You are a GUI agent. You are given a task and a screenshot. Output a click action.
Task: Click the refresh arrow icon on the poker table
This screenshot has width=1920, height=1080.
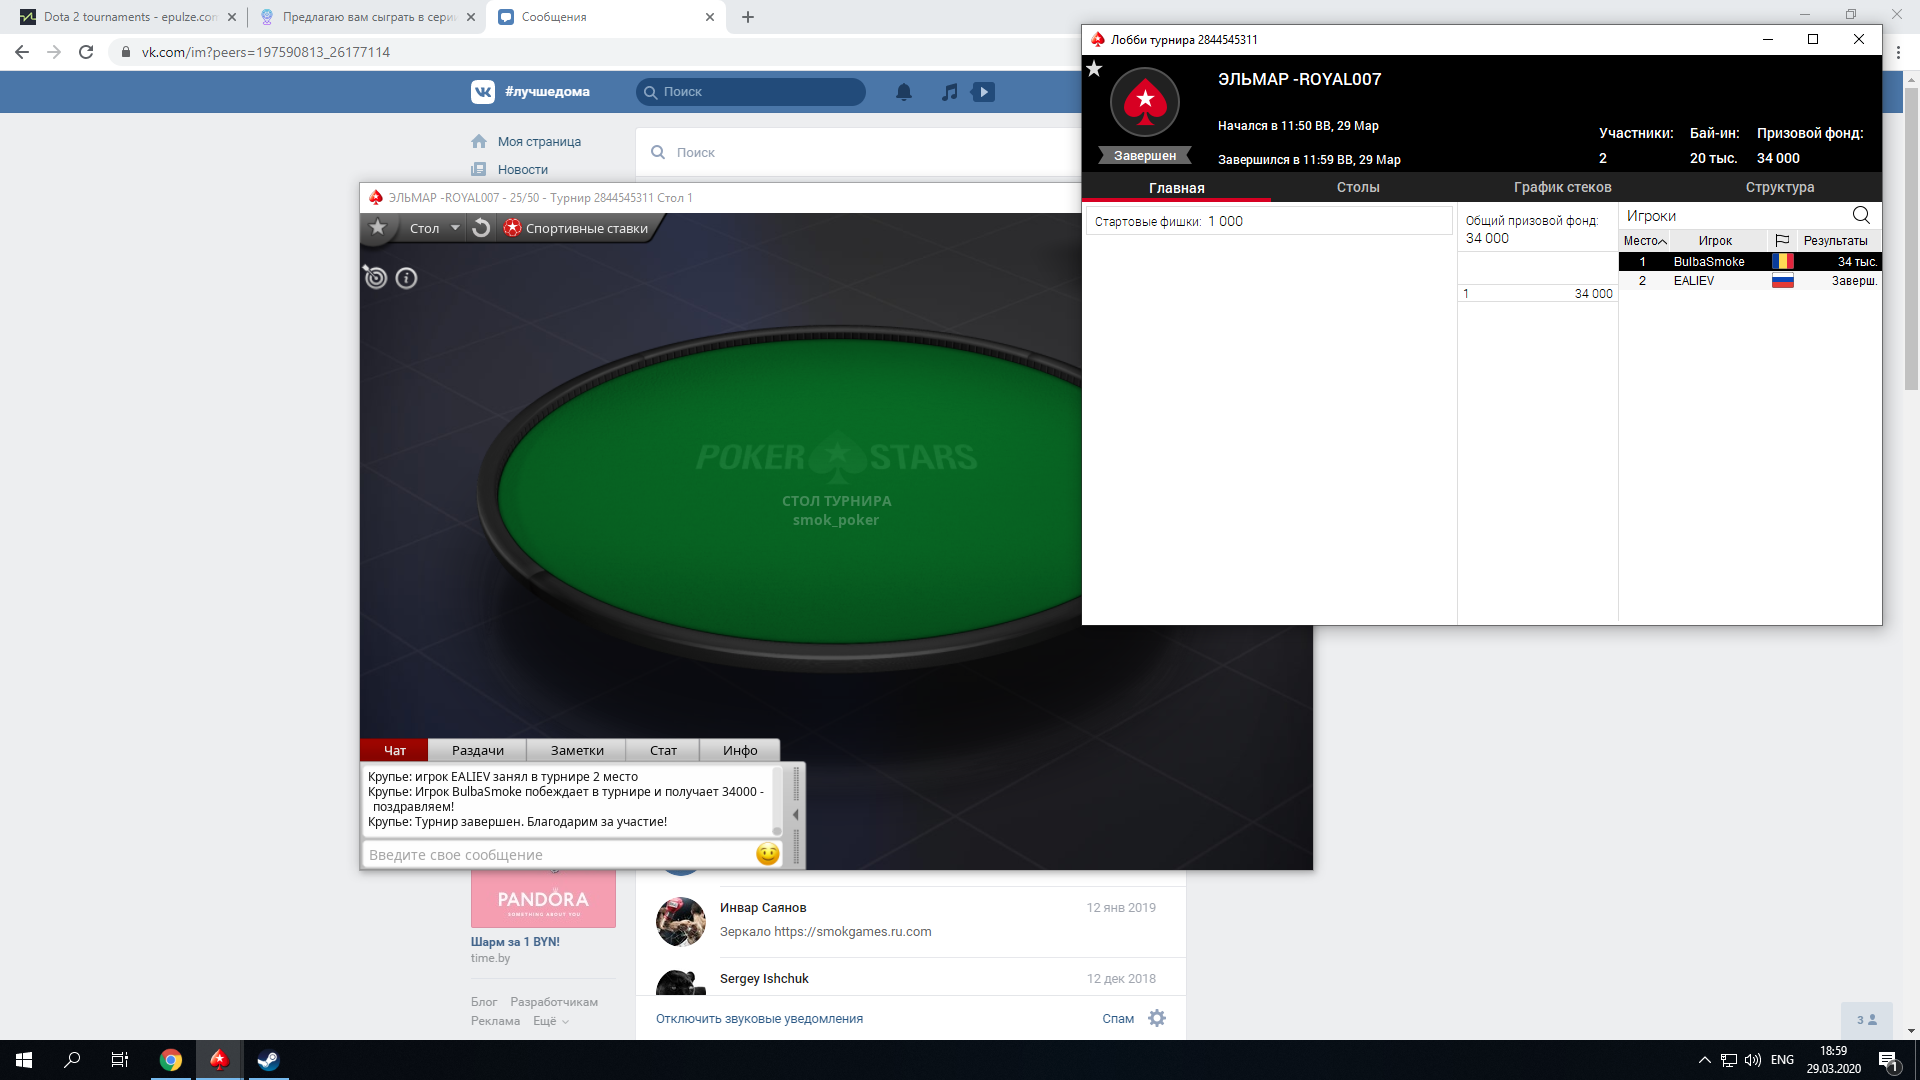pyautogui.click(x=481, y=228)
